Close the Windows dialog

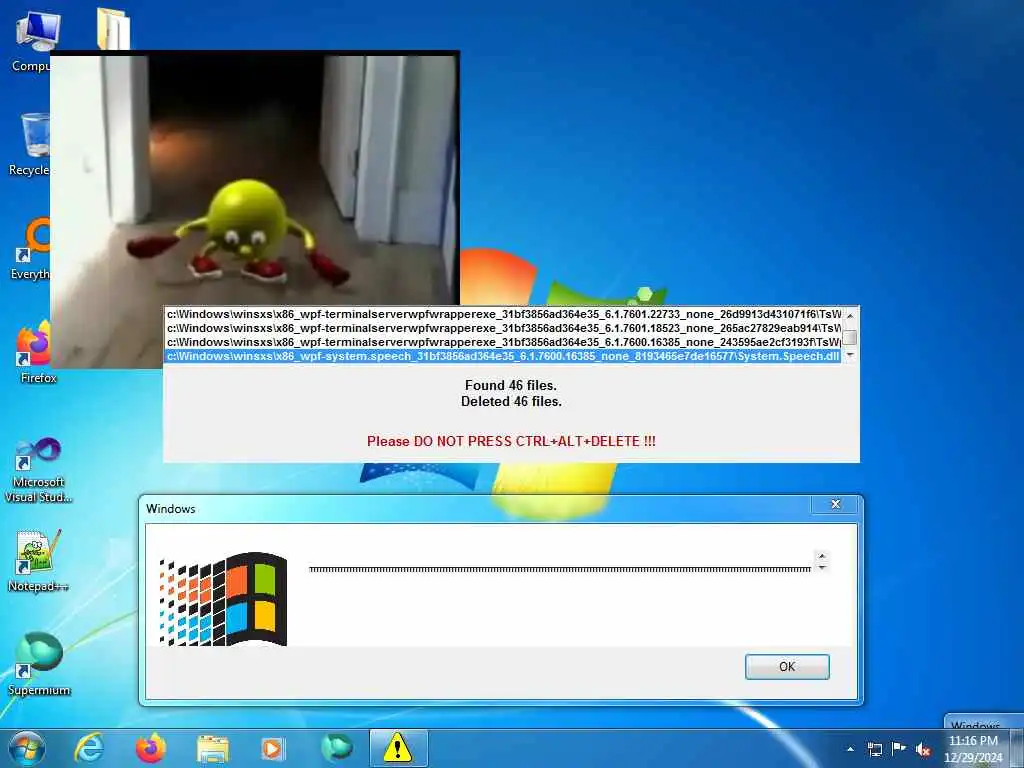835,504
